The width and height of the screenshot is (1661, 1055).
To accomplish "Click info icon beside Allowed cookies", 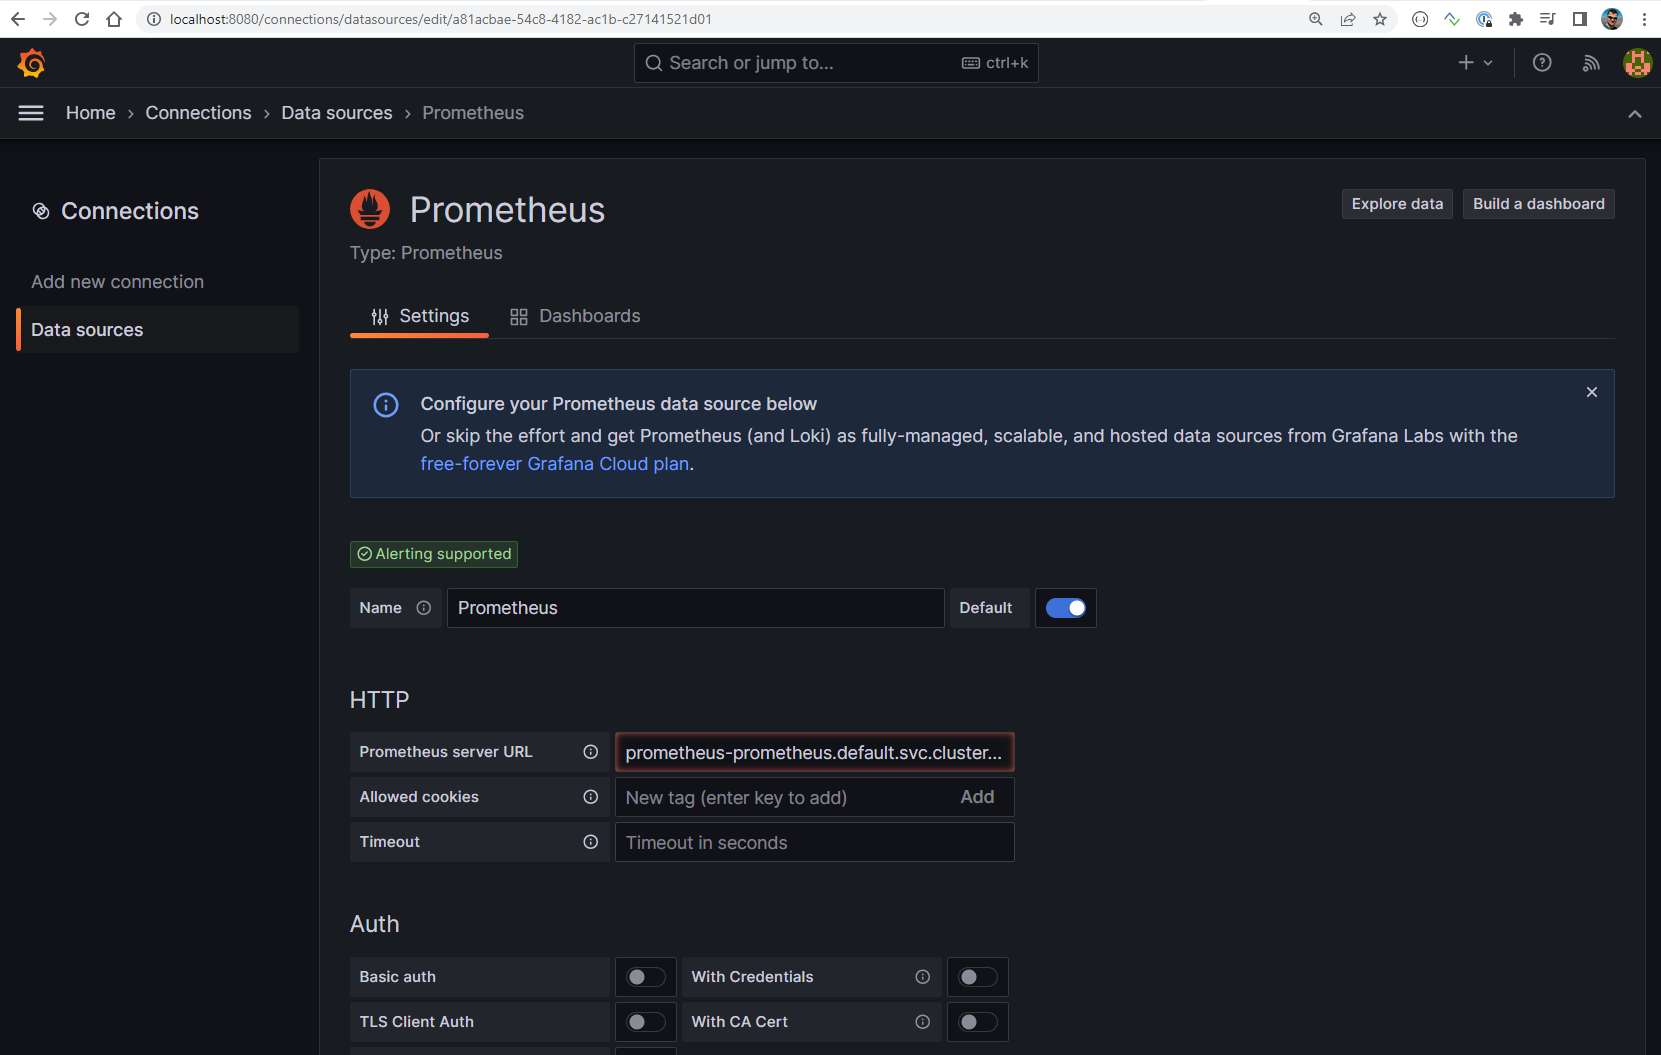I will (591, 797).
